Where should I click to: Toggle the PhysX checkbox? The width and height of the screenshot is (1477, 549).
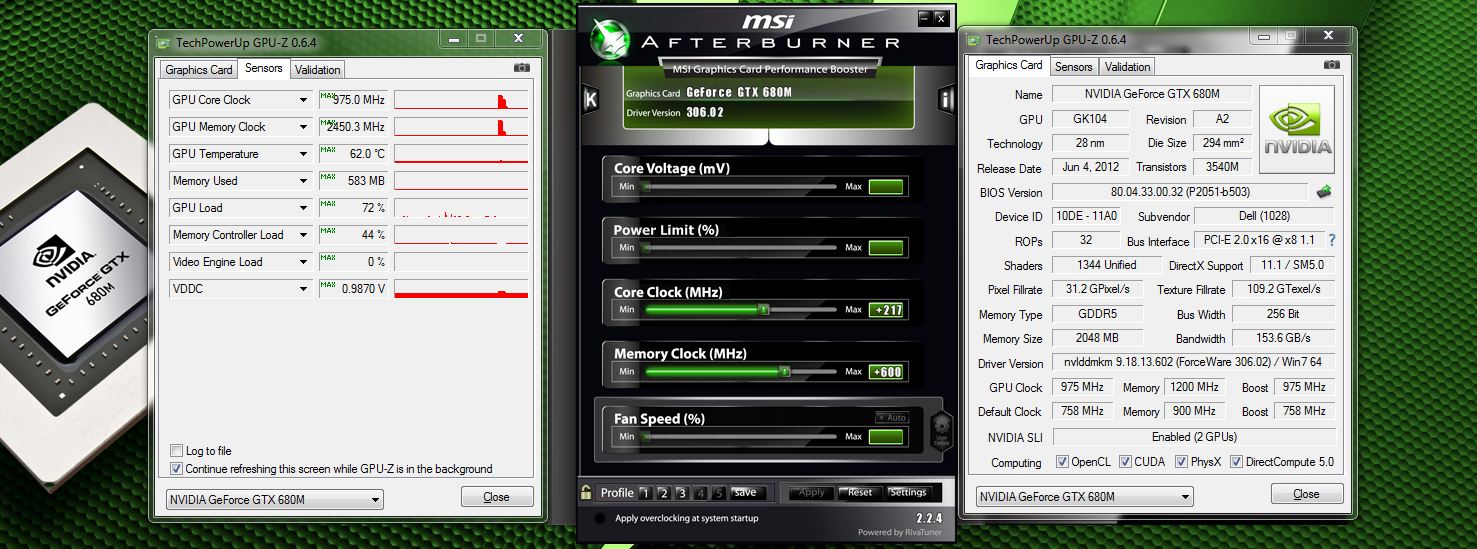pos(1181,462)
